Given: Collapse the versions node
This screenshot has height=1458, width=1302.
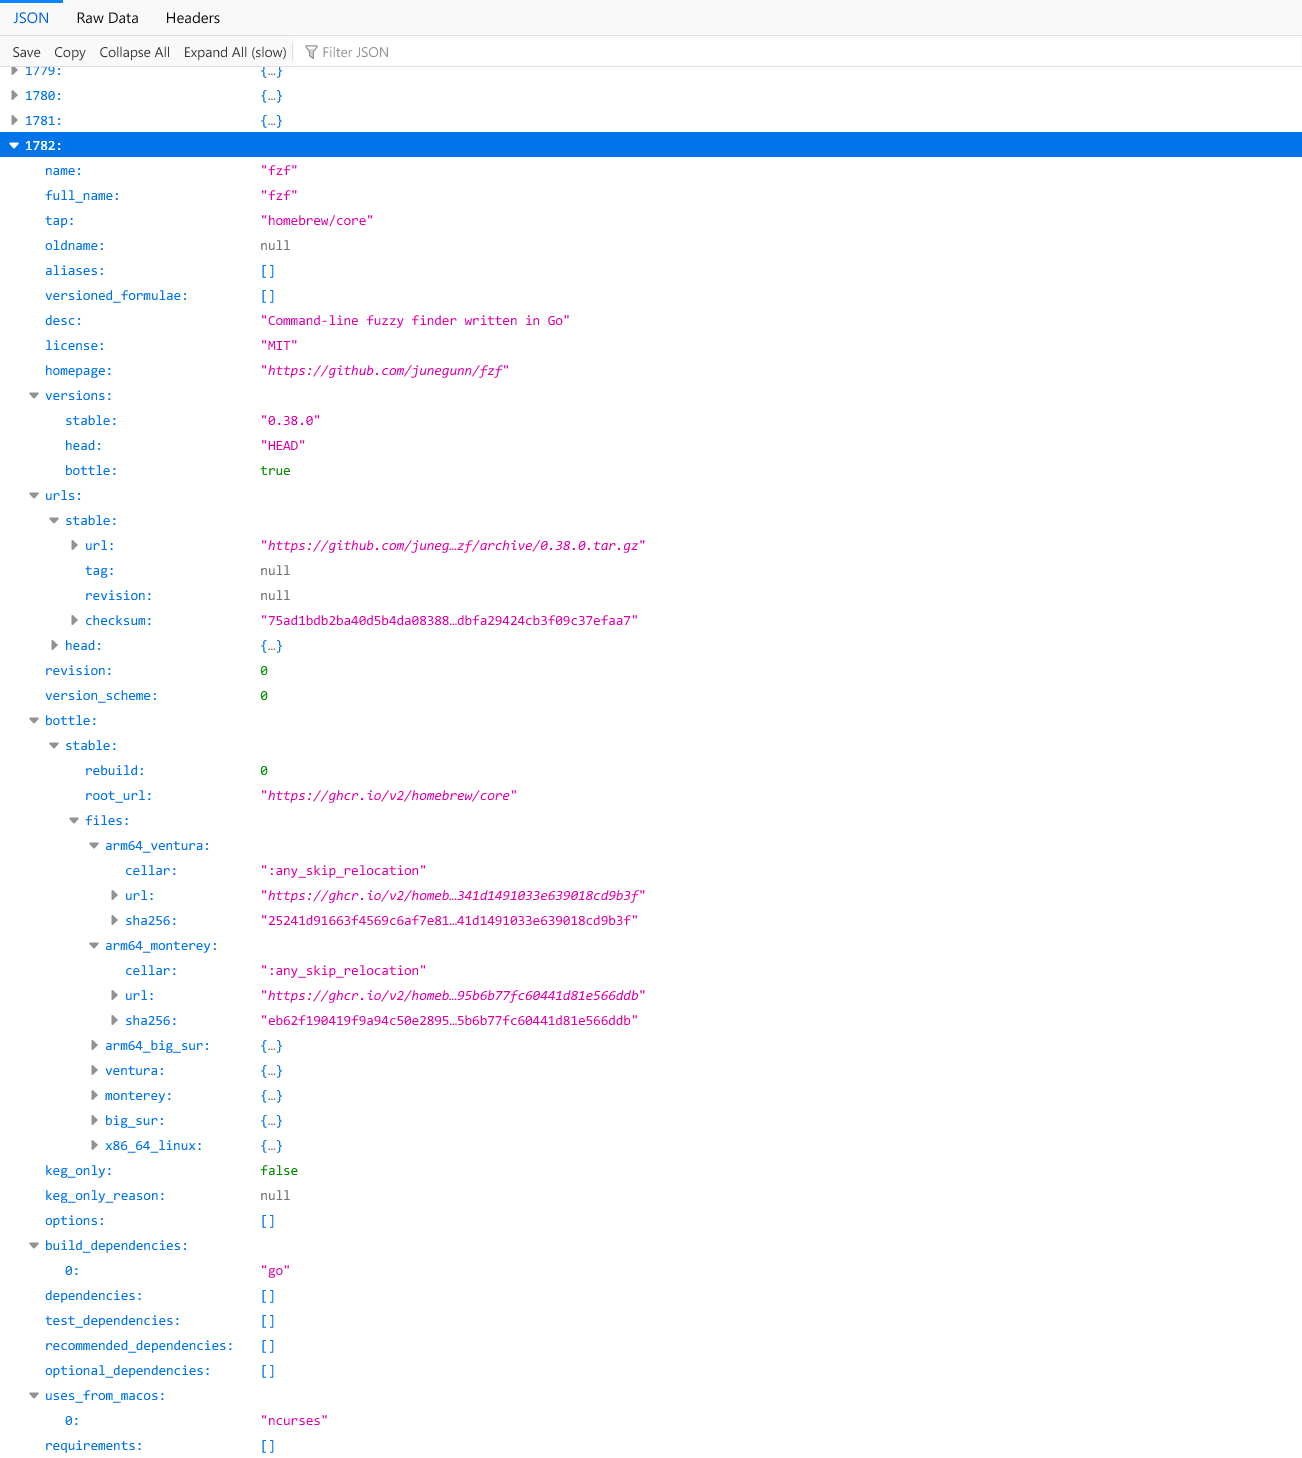Looking at the screenshot, I should (x=34, y=395).
